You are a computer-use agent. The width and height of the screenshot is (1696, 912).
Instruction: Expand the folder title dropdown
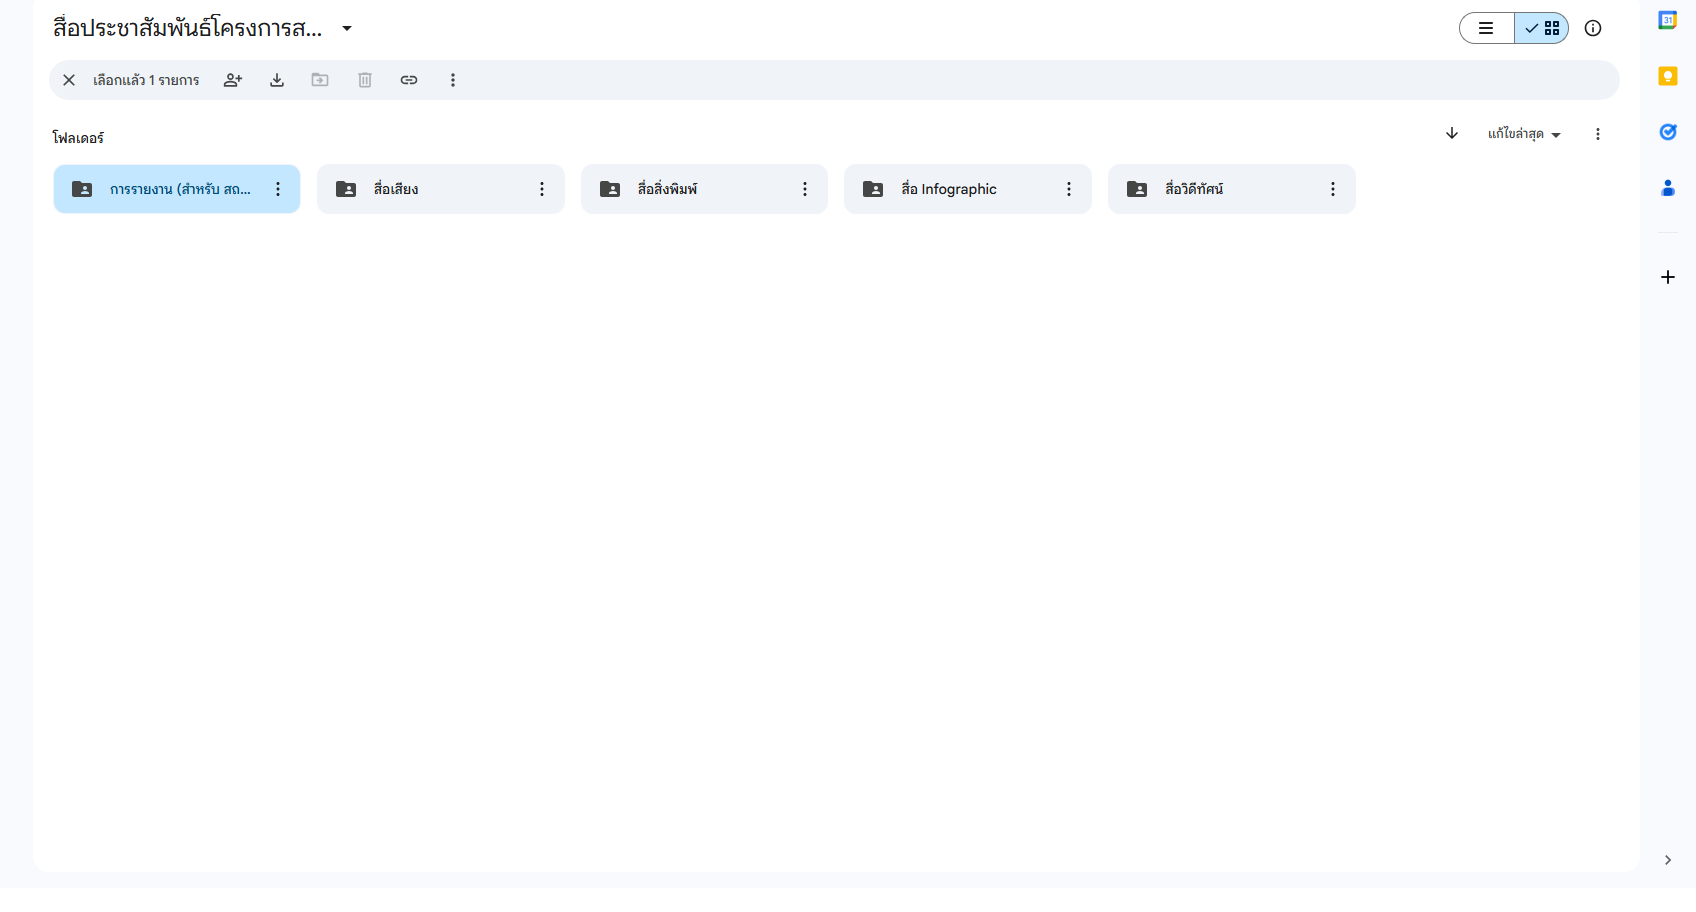pos(347,28)
